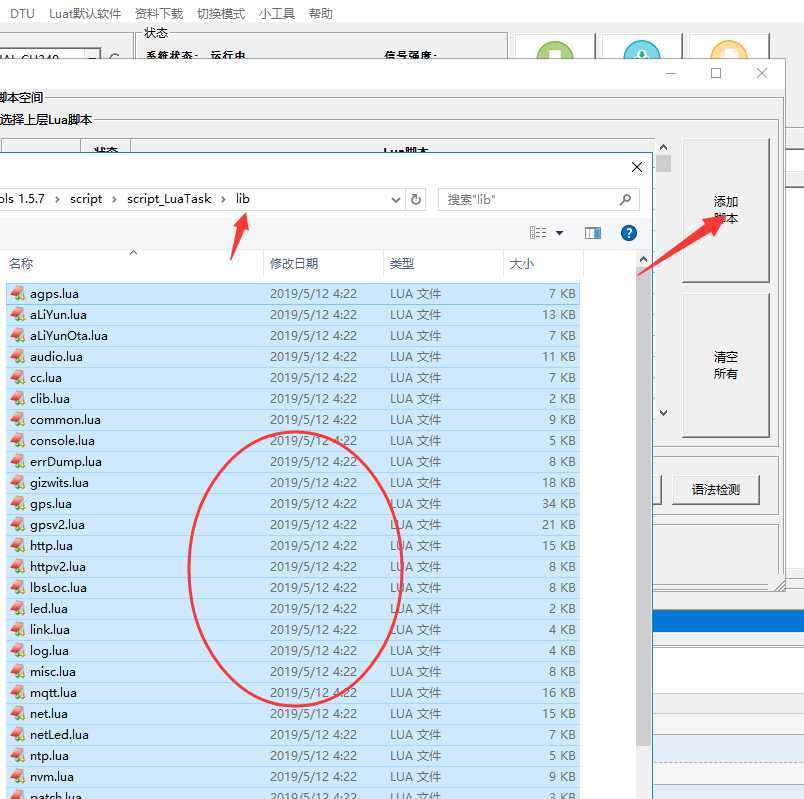
Task: Expand the chevron after script_LuaTask breadcrumb
Action: pyautogui.click(x=223, y=199)
